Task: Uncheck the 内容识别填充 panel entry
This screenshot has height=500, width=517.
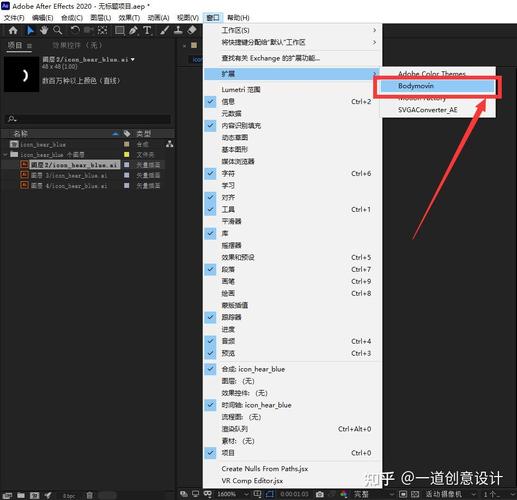Action: 293,126
